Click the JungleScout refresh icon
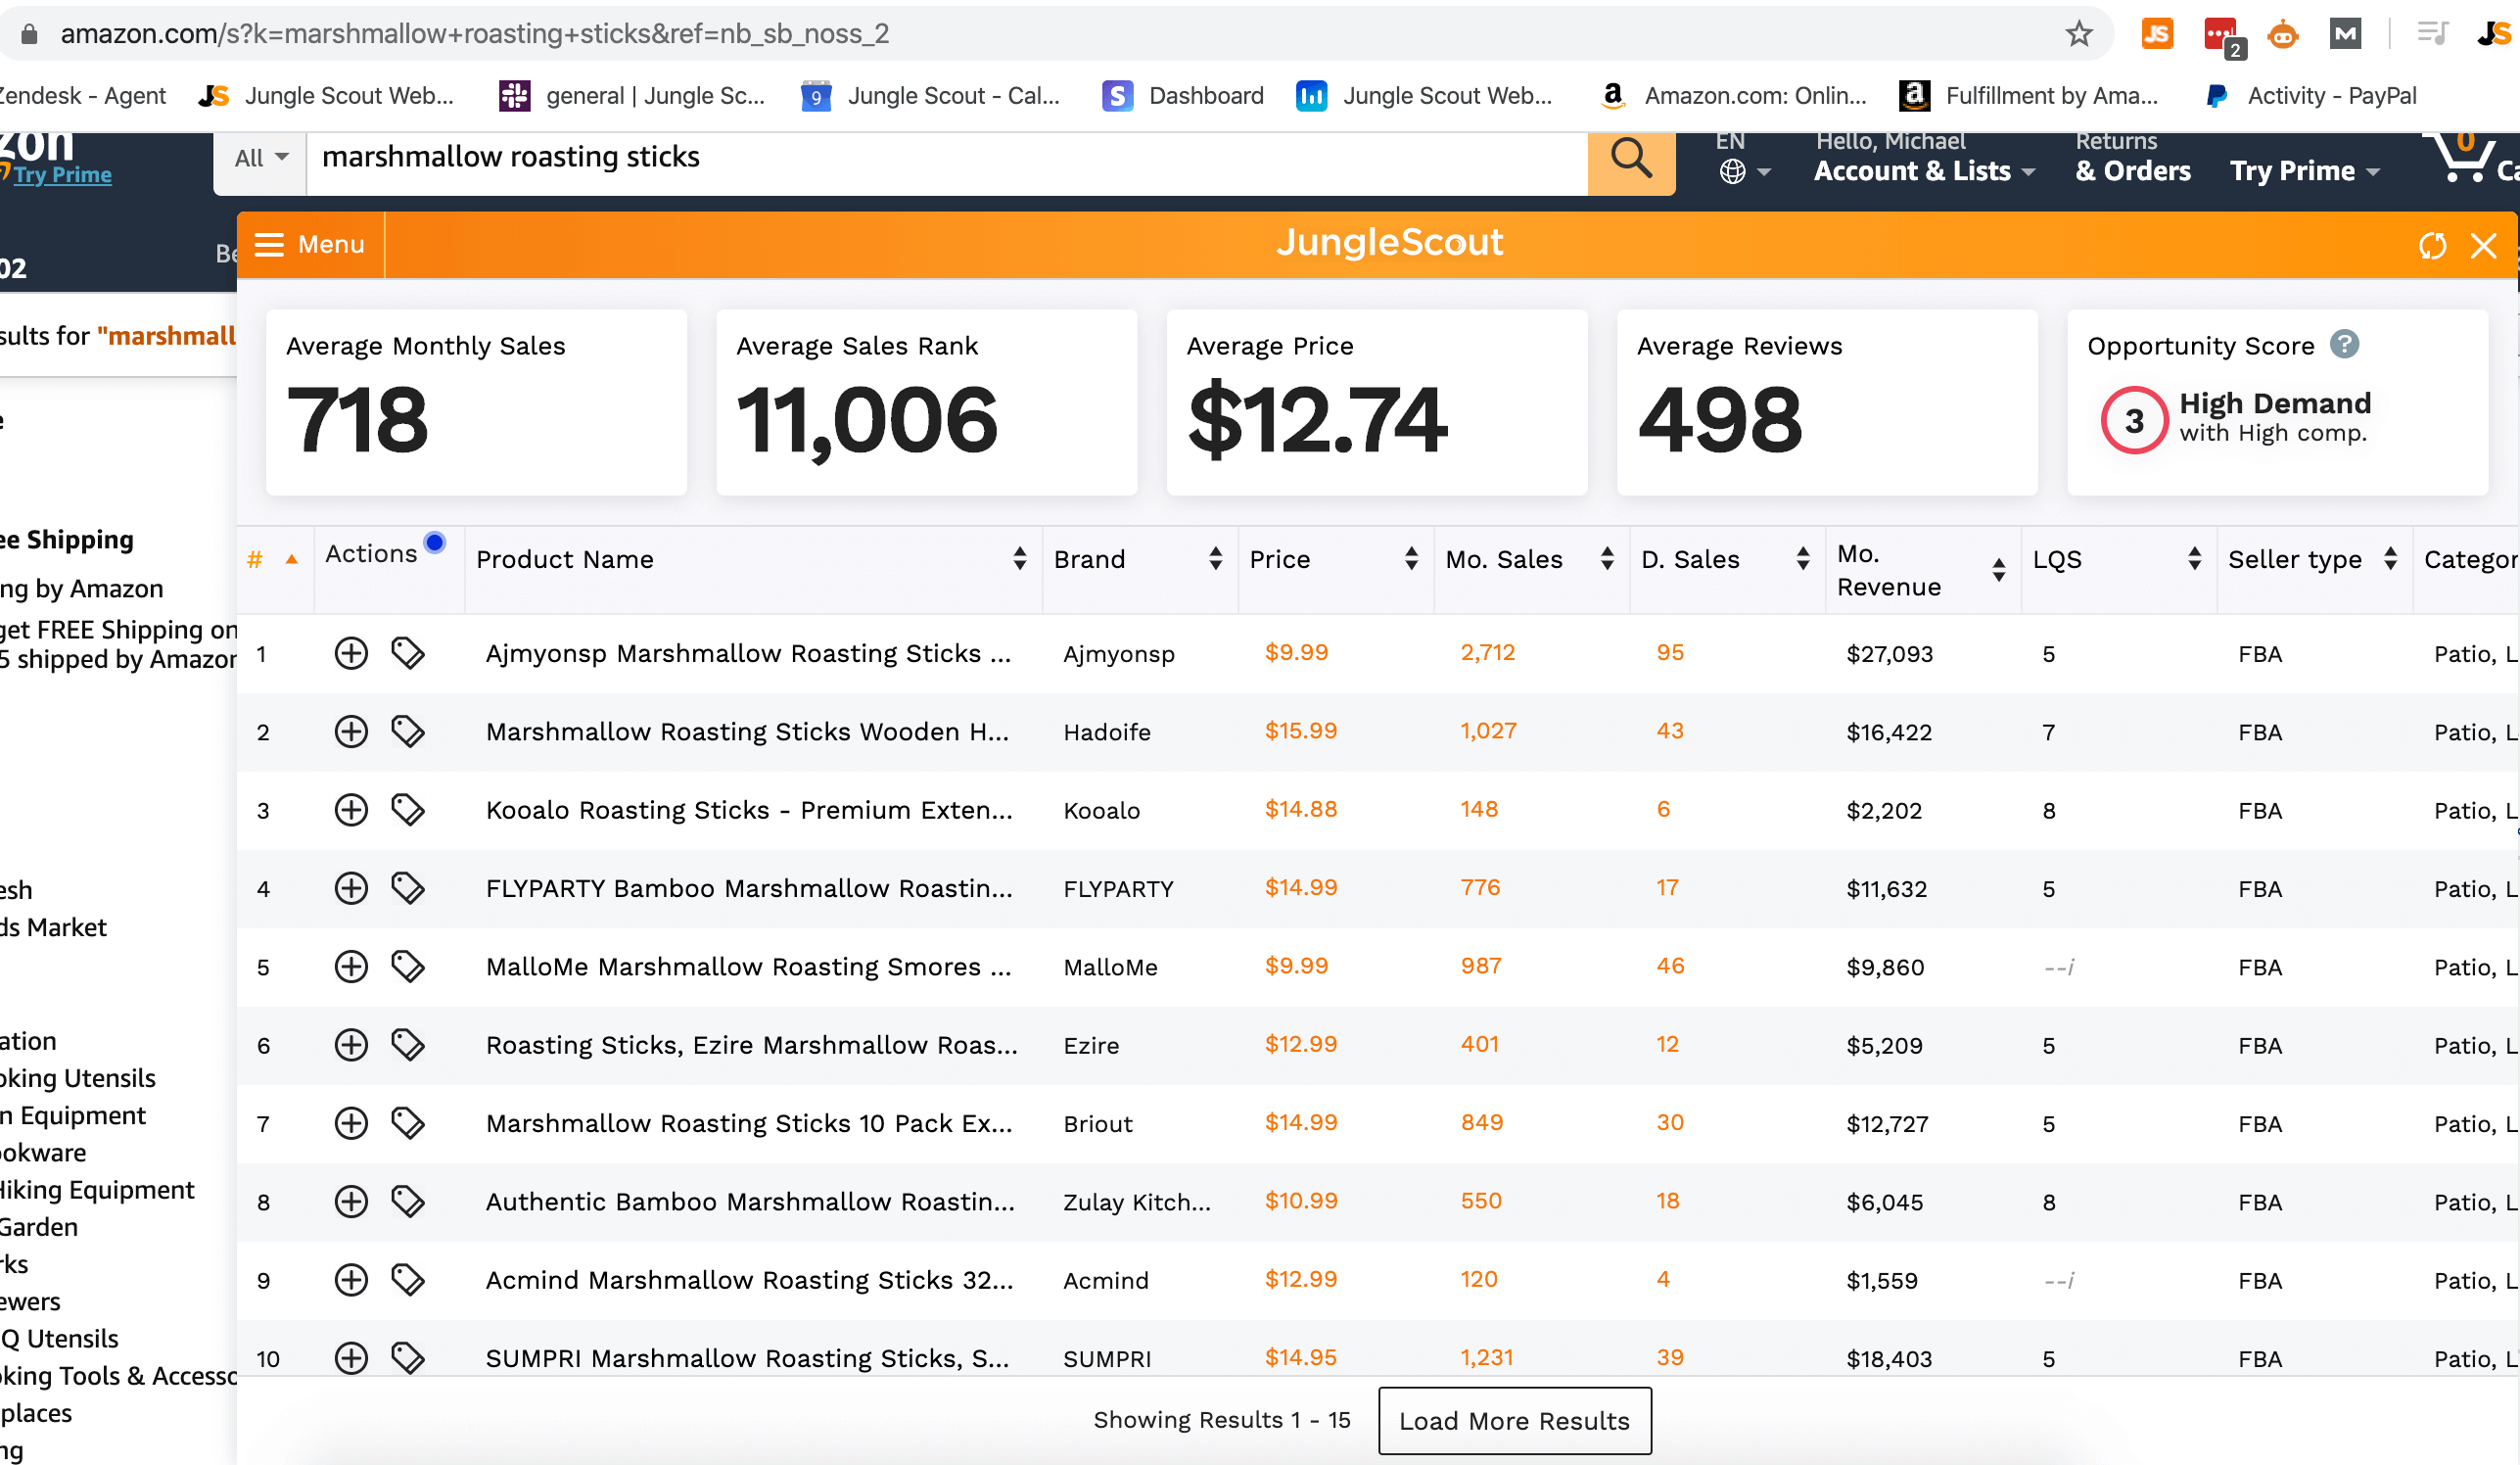 pyautogui.click(x=2433, y=244)
